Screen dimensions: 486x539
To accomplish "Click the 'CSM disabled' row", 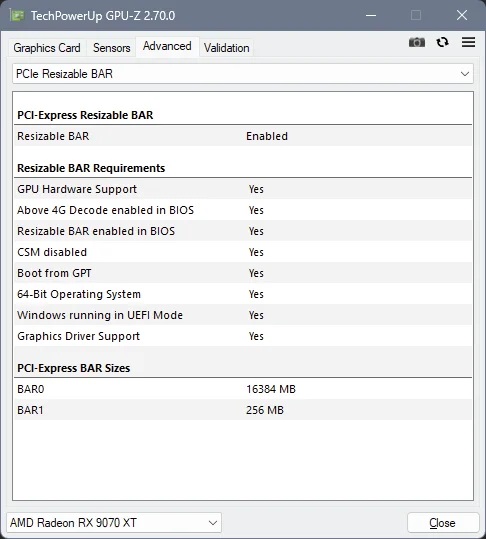I will [x=243, y=252].
